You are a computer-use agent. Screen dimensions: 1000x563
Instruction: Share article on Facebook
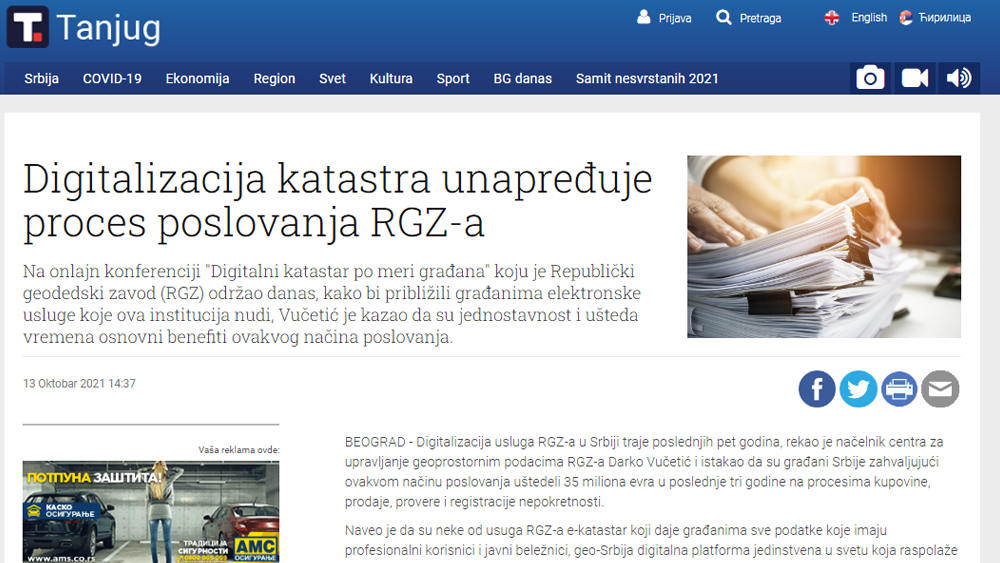pyautogui.click(x=817, y=389)
